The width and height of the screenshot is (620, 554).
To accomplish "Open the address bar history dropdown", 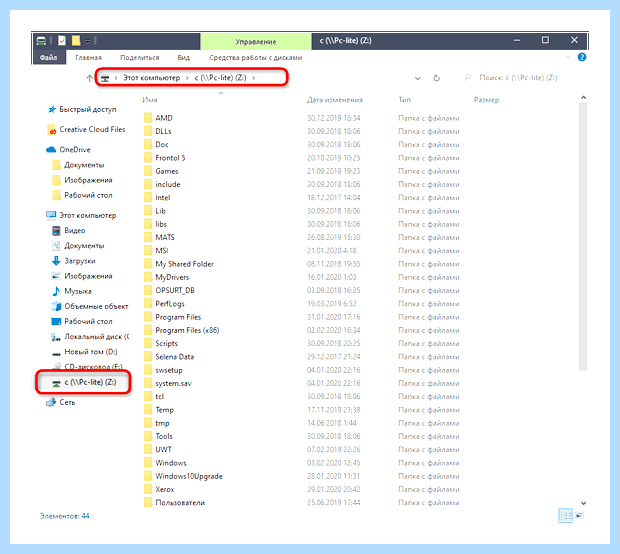I will (417, 78).
